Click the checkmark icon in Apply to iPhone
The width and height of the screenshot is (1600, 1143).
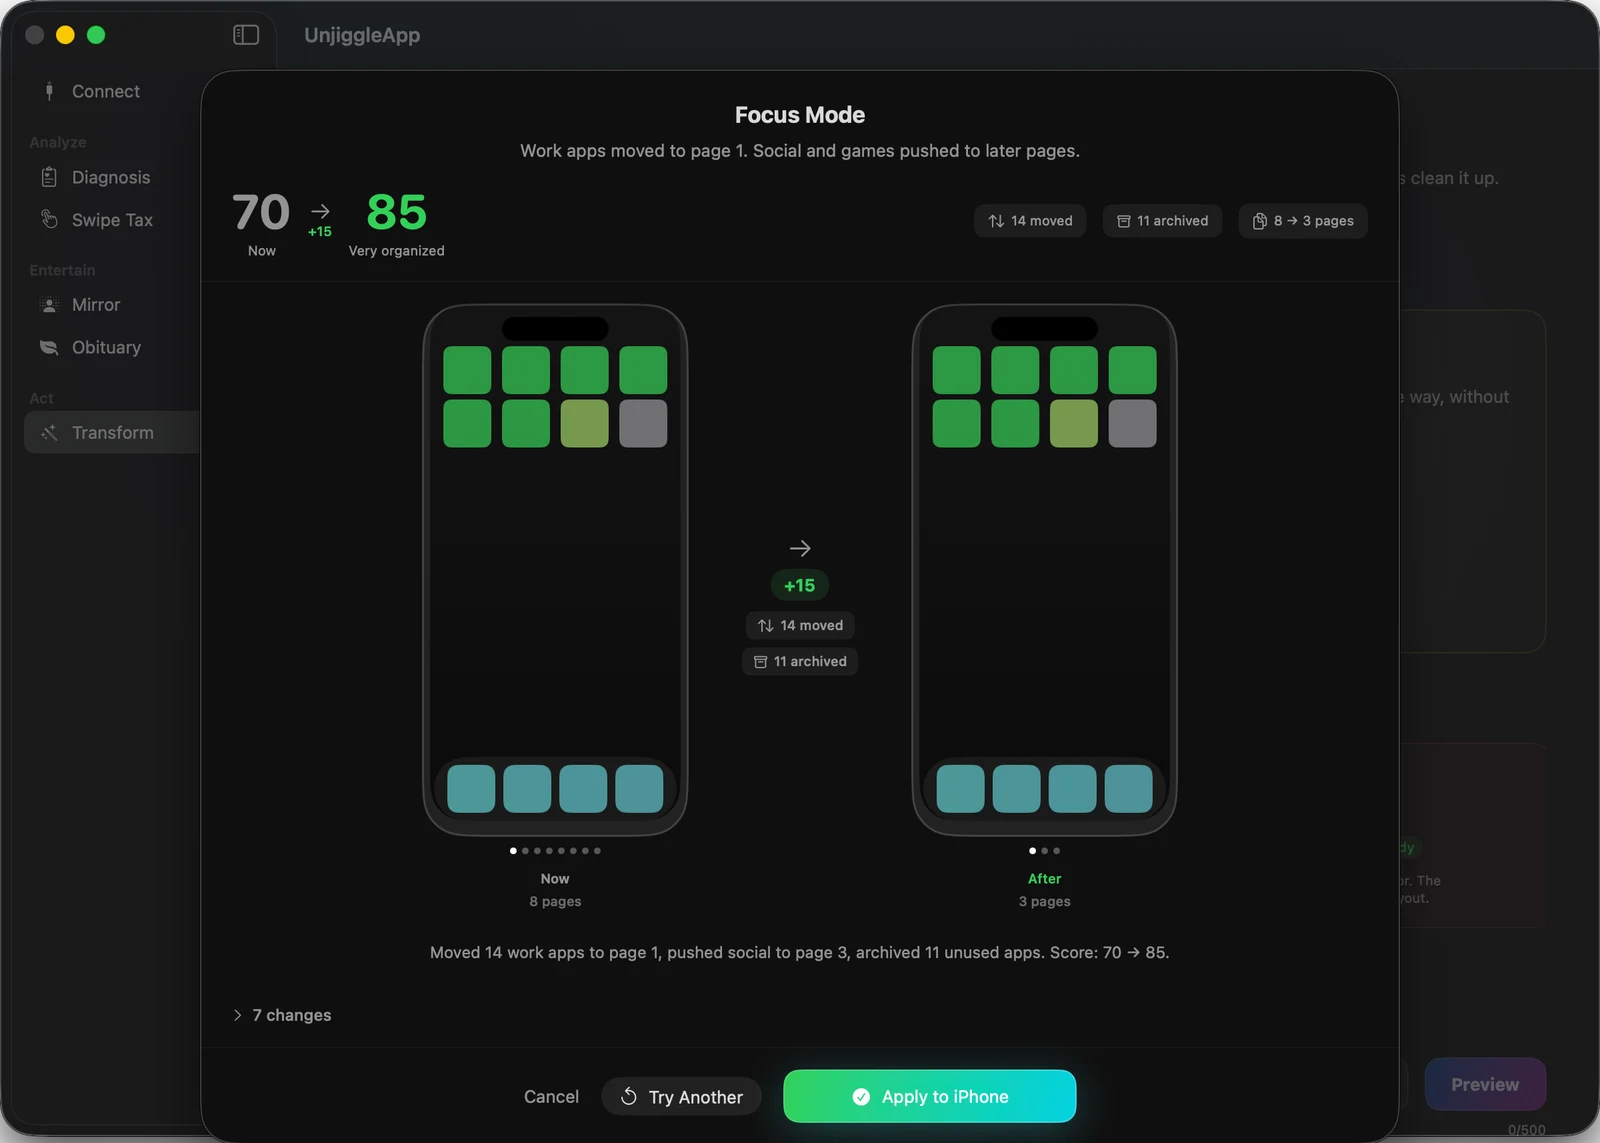pos(861,1097)
